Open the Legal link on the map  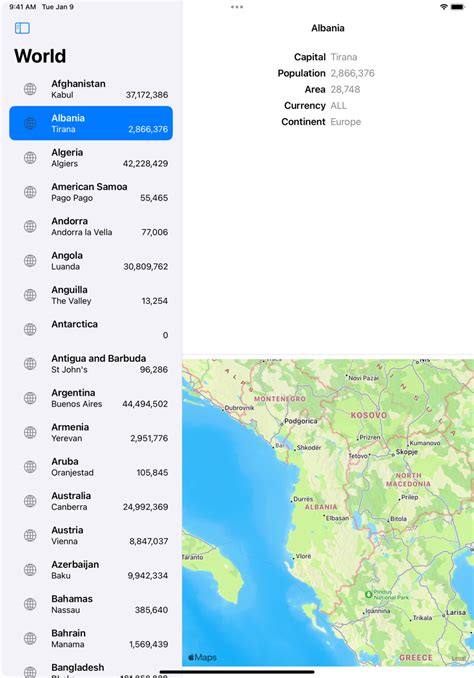(x=459, y=659)
